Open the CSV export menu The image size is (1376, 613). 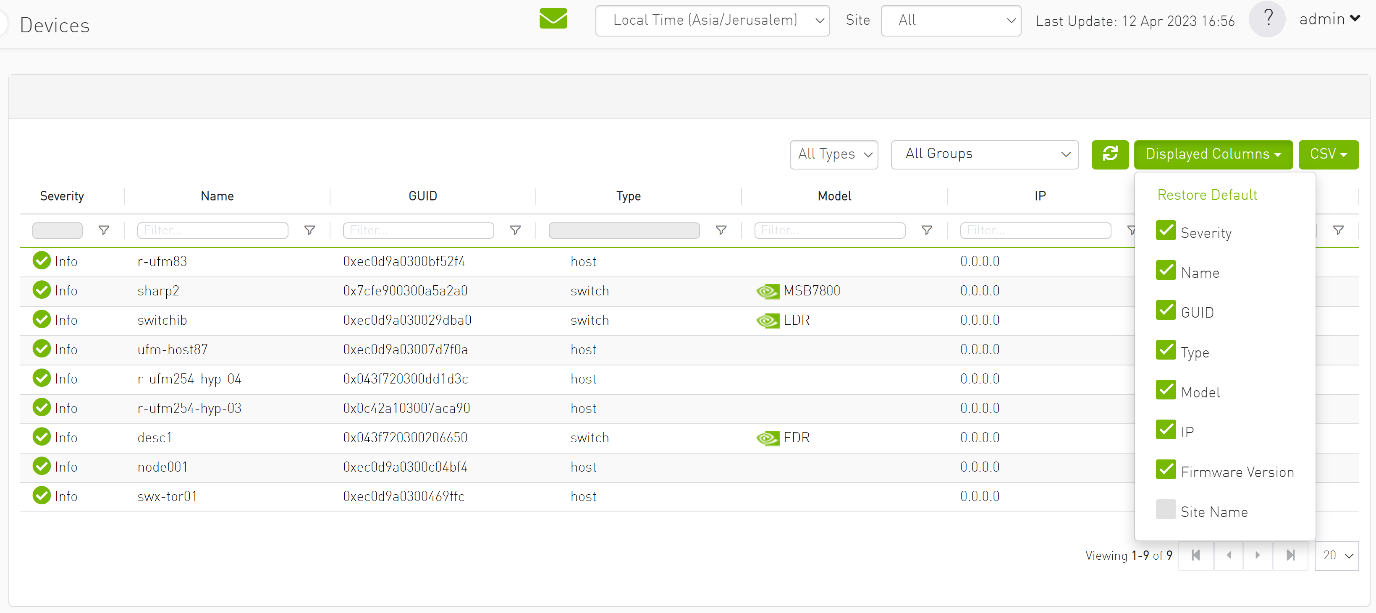(x=1328, y=155)
